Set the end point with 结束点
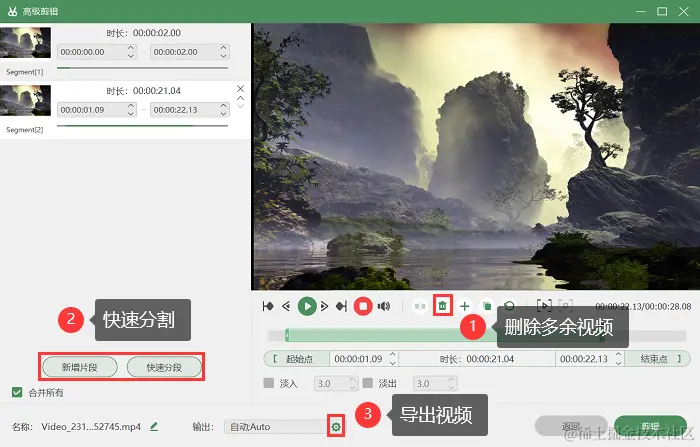Image resolution: width=700 pixels, height=447 pixels. [657, 359]
